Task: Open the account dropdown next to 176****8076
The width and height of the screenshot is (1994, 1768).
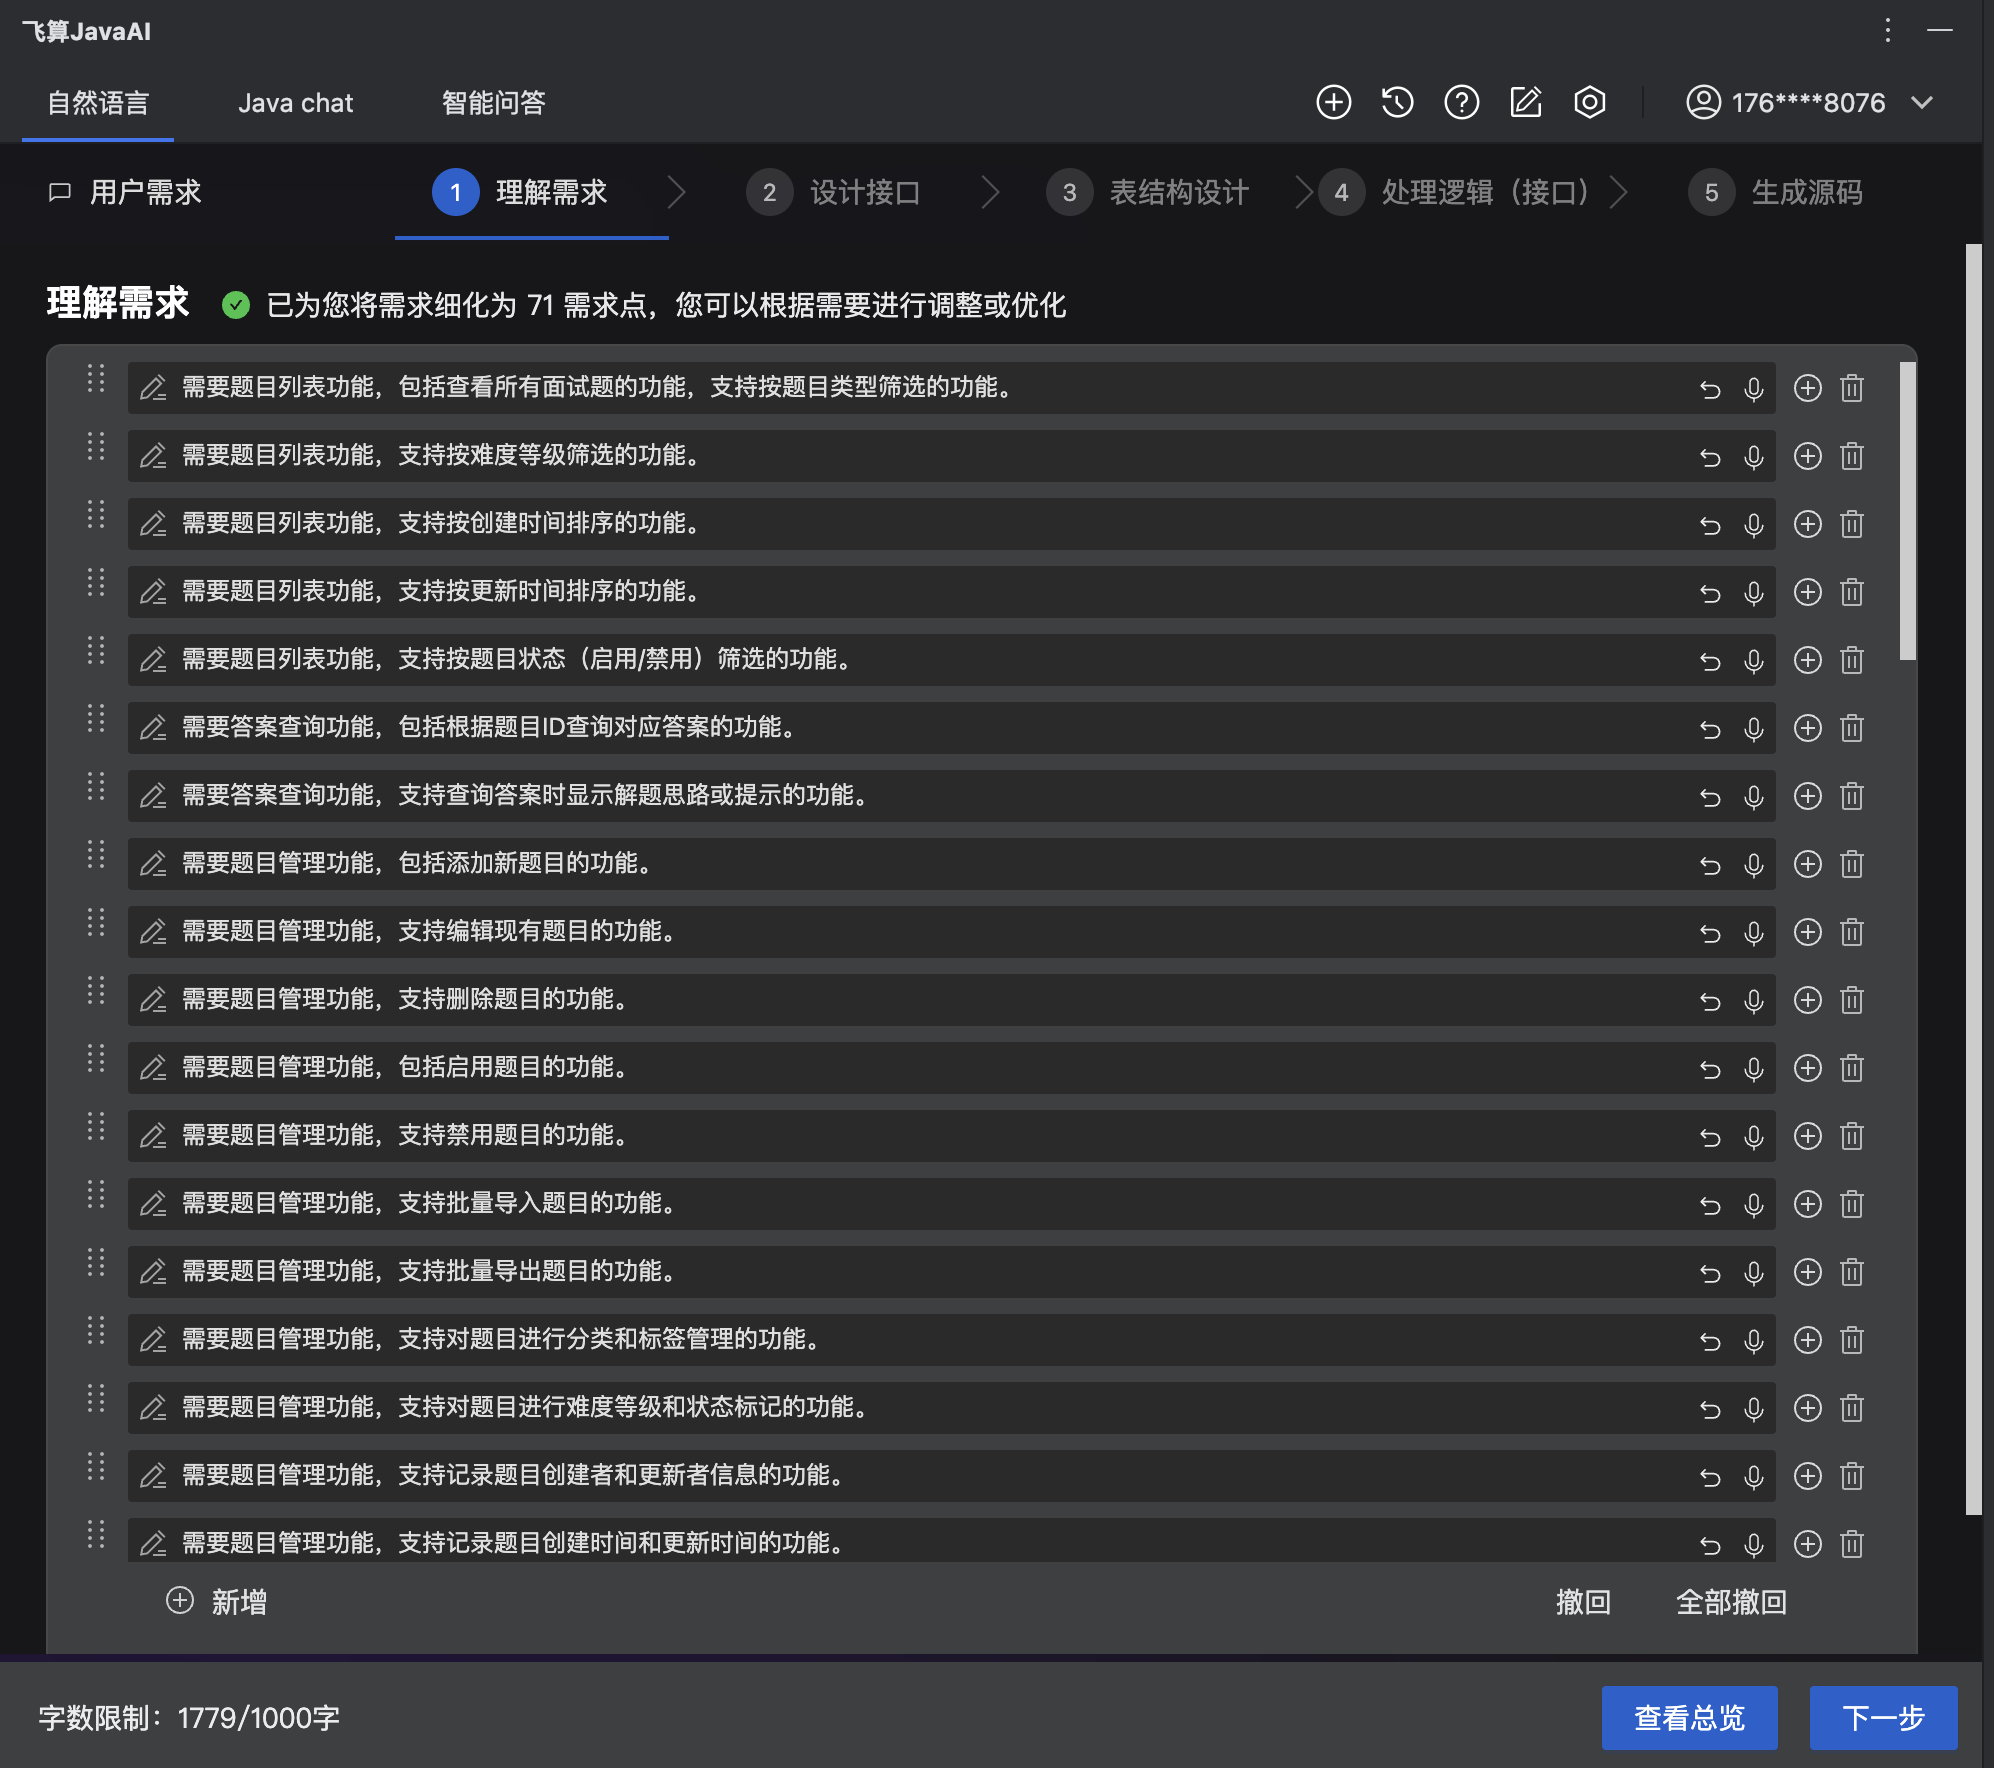Action: [1922, 102]
